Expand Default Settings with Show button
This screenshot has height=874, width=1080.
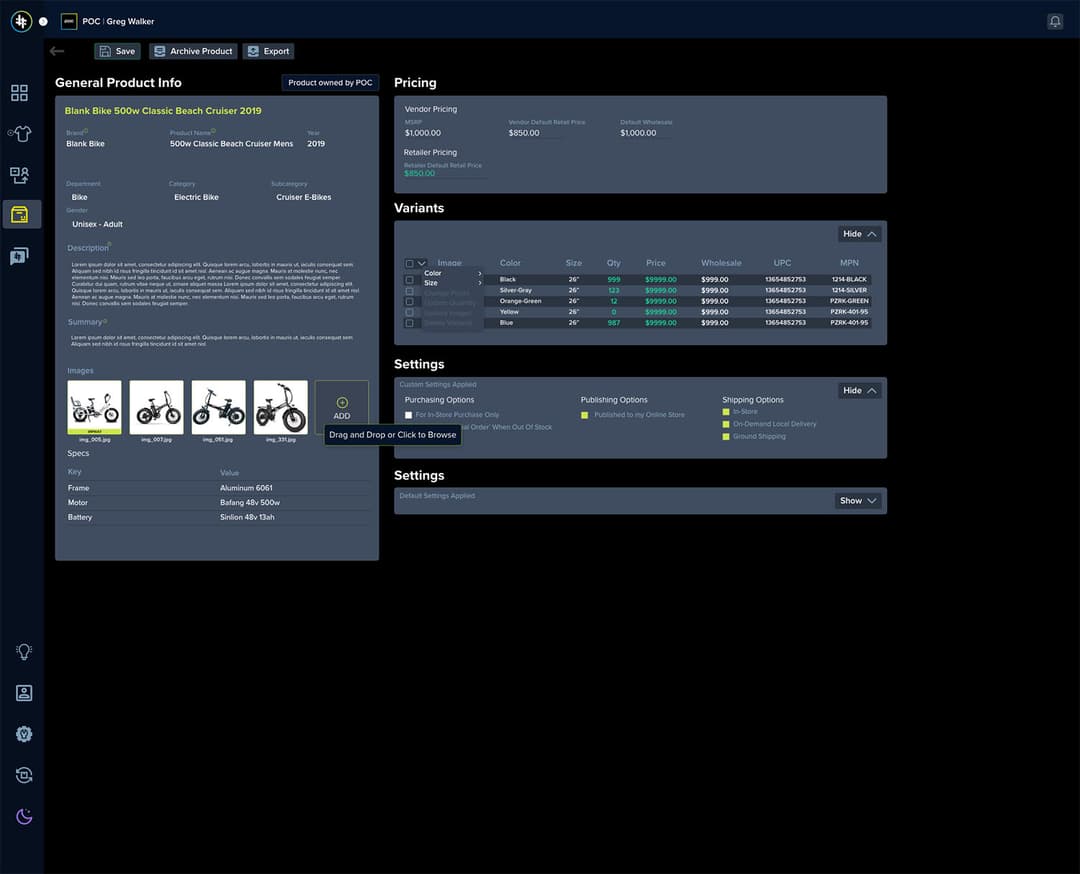[858, 501]
